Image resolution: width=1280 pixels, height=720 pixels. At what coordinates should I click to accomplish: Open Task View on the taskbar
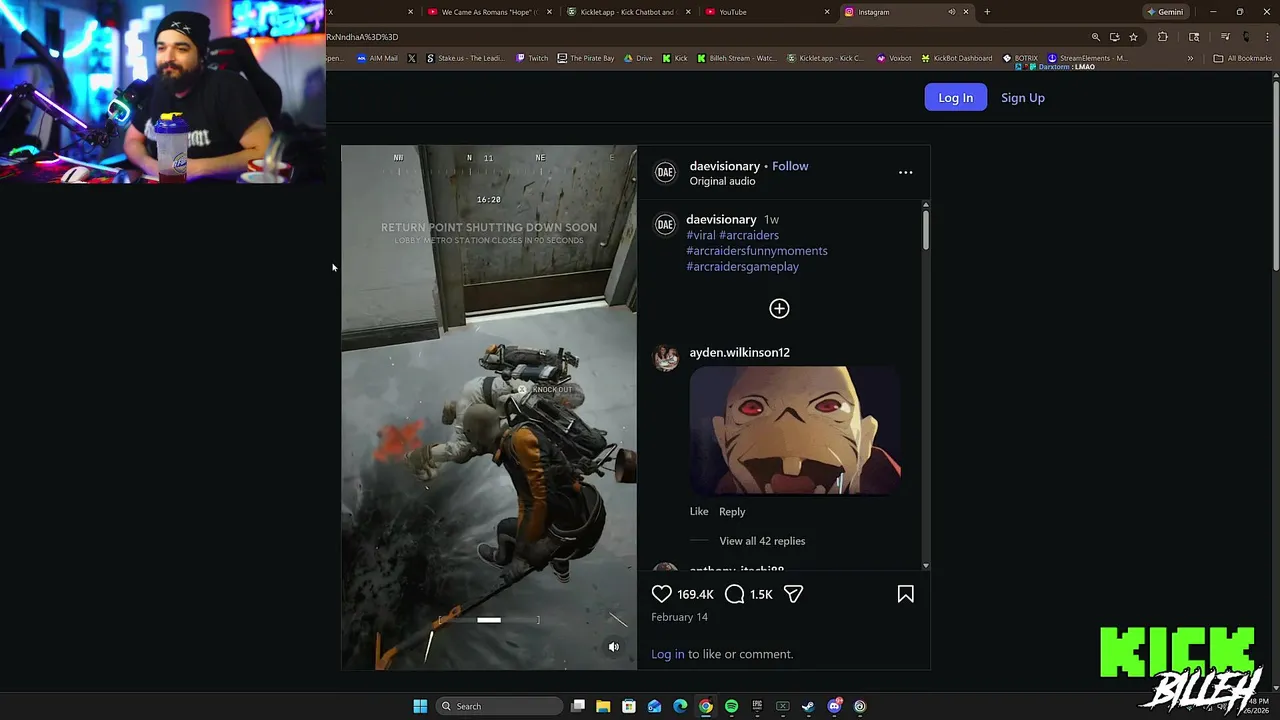(577, 706)
